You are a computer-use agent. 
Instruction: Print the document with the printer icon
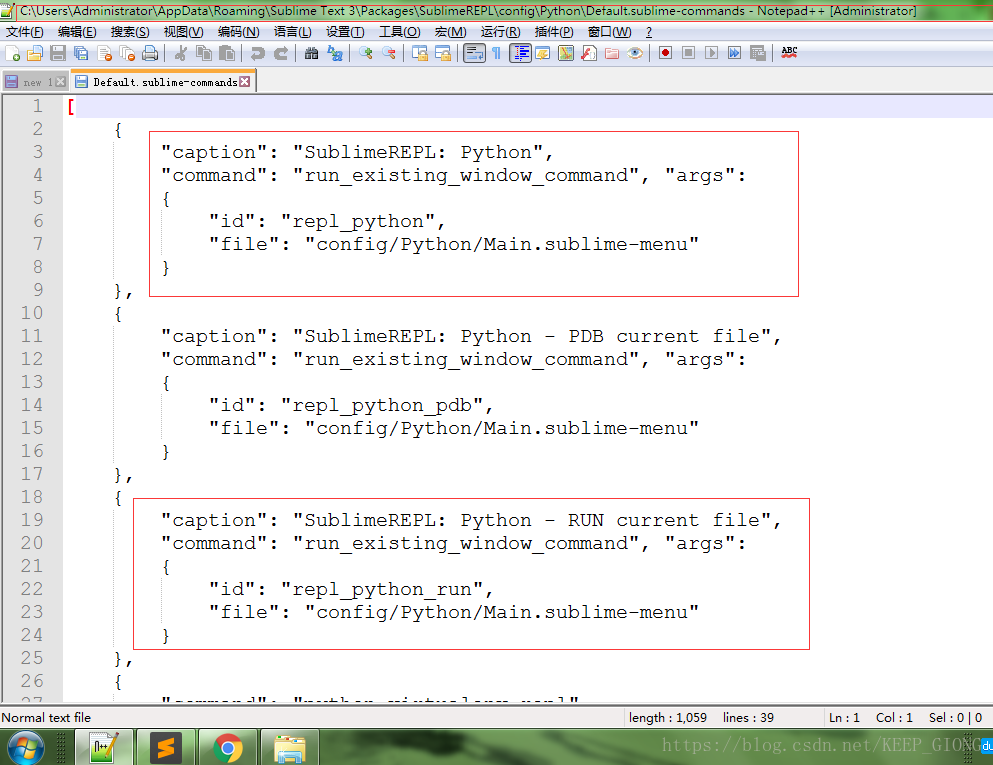pos(150,53)
